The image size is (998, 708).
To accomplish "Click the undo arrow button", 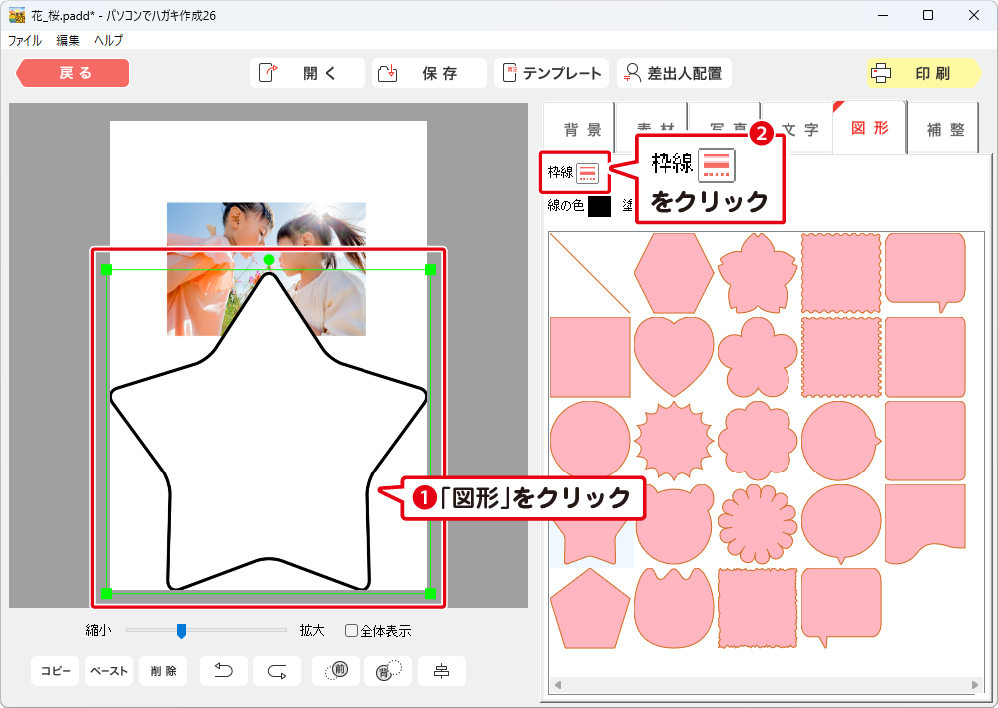I will (x=224, y=671).
